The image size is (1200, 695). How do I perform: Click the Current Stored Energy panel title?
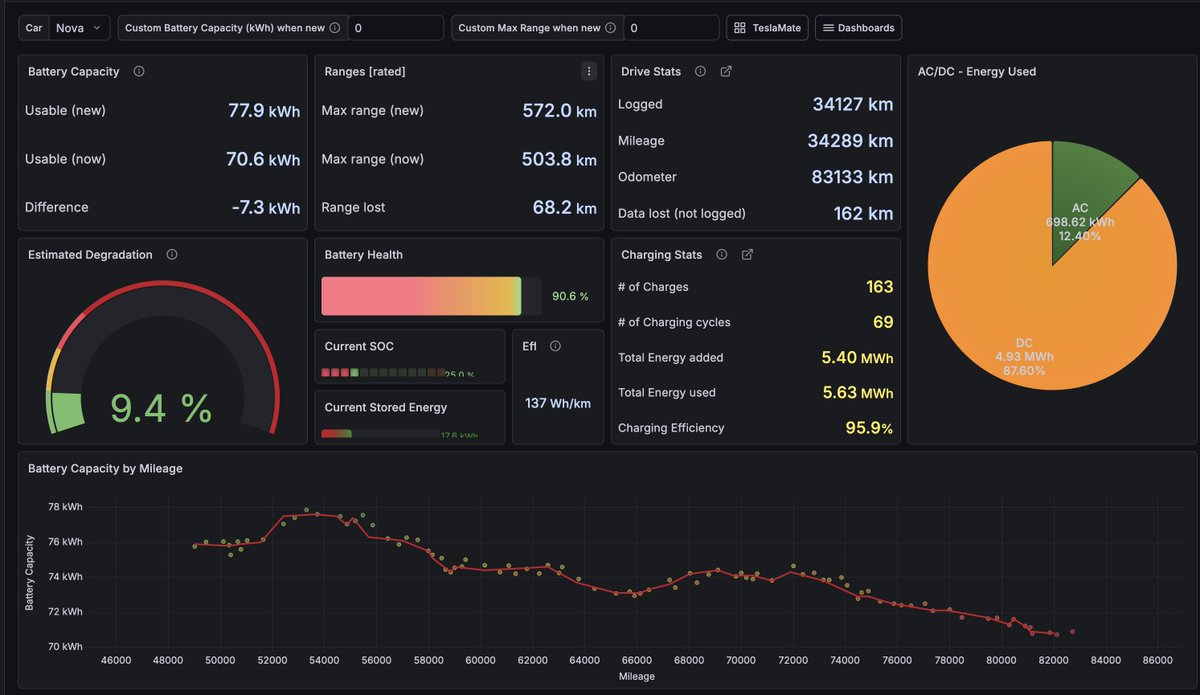[x=386, y=407]
